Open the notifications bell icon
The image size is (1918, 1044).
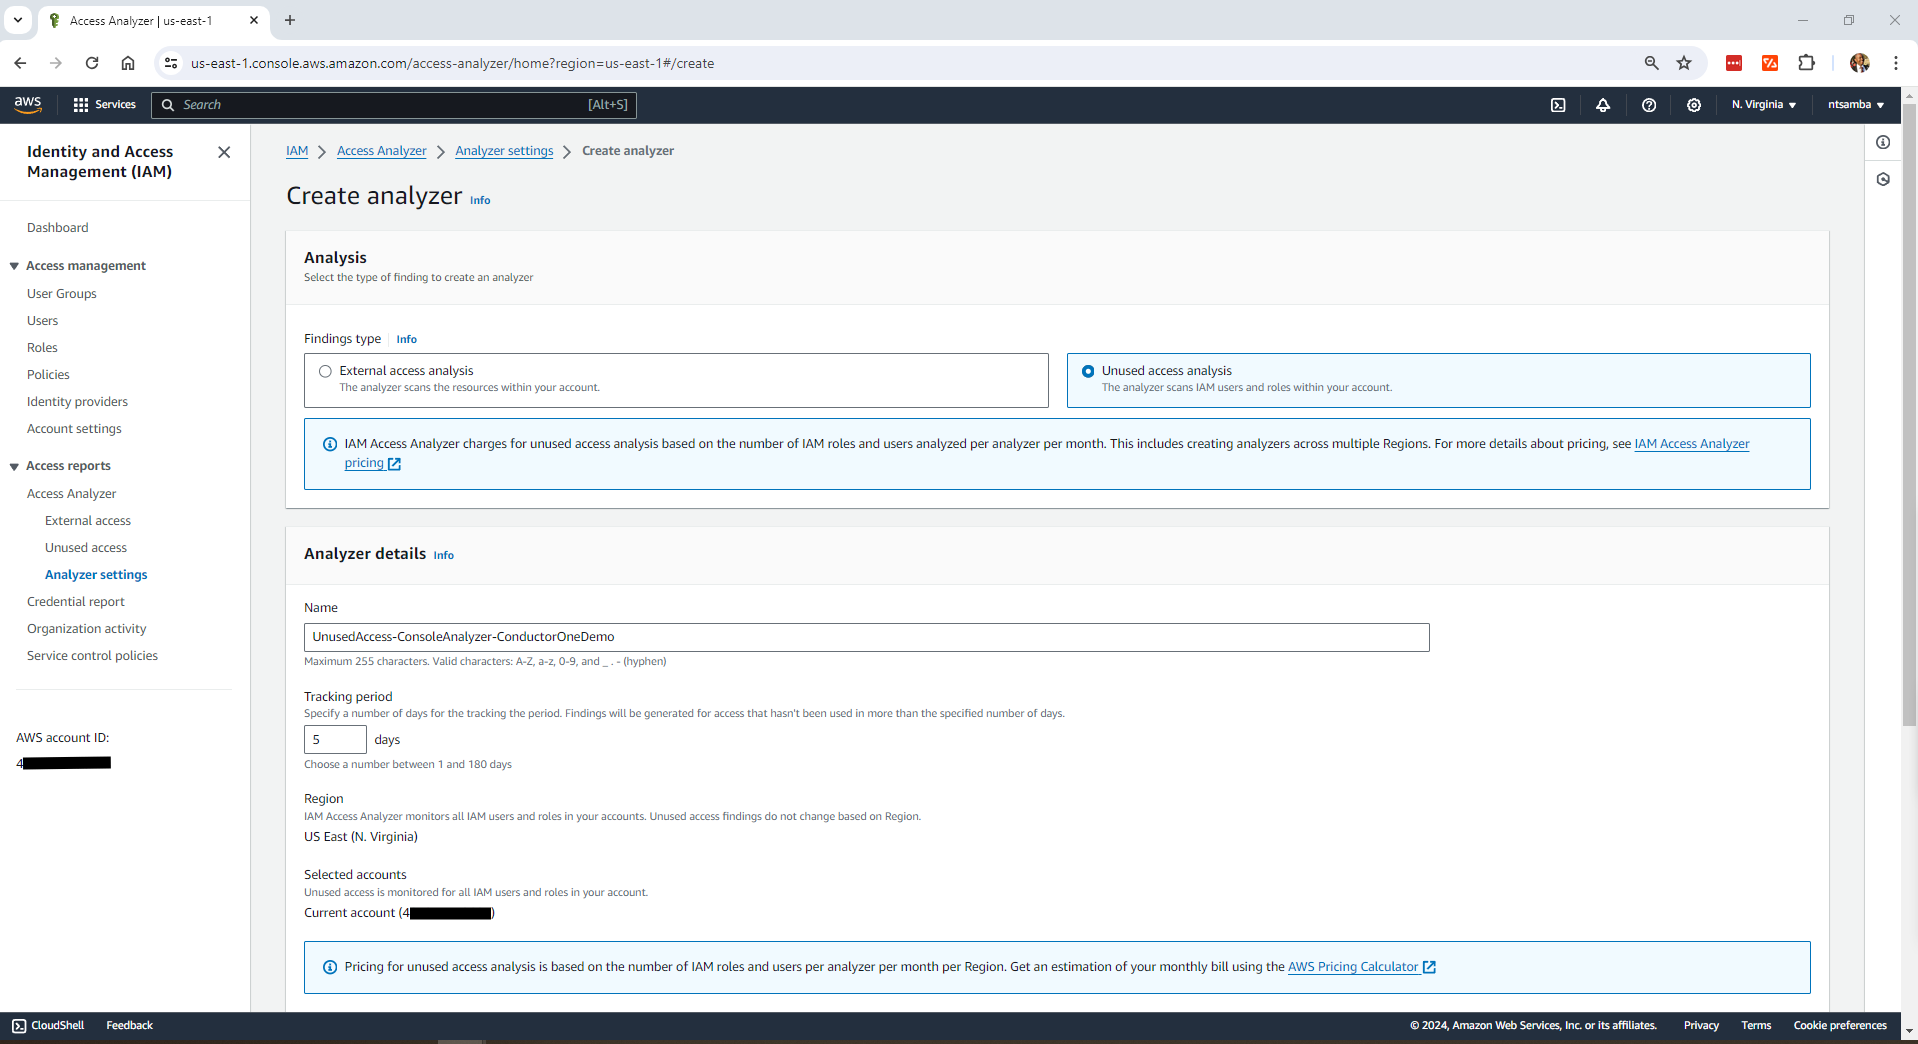pyautogui.click(x=1603, y=105)
